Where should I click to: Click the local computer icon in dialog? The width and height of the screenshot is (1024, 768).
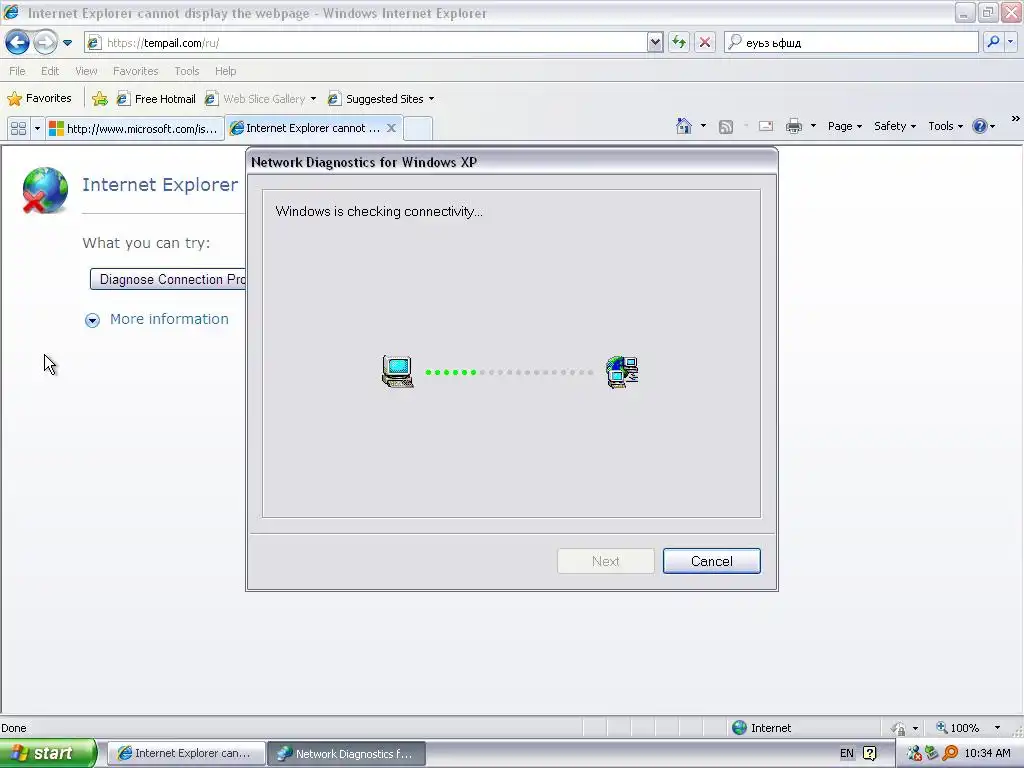tap(398, 372)
